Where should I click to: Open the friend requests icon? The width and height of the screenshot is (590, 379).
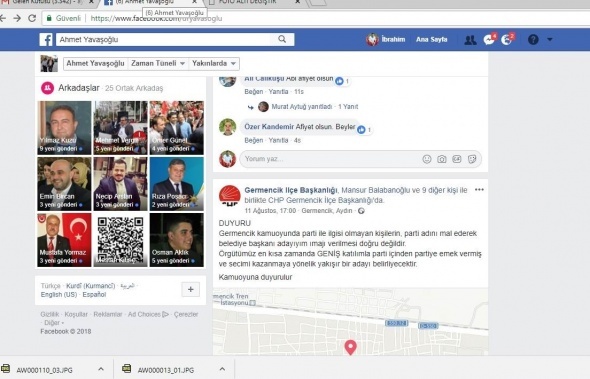[470, 40]
